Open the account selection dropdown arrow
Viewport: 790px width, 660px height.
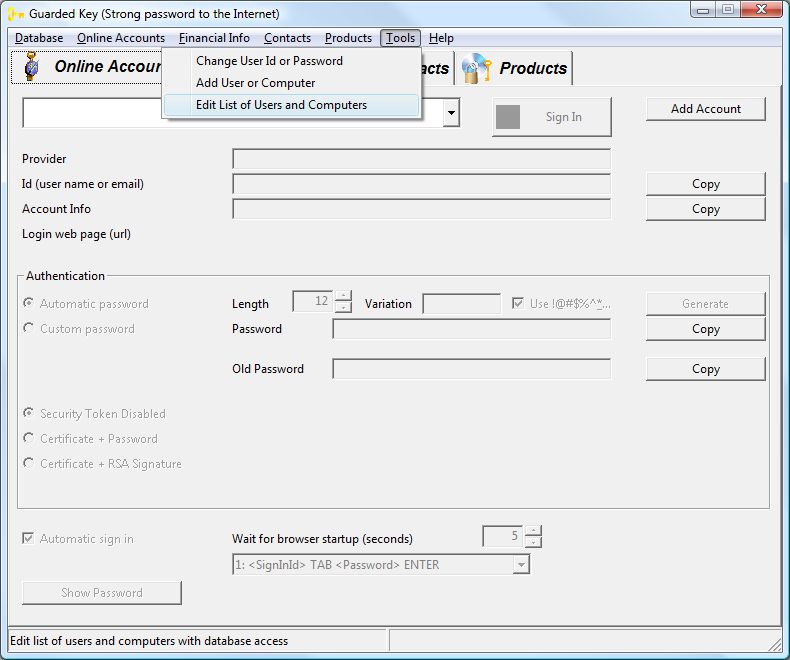[451, 112]
